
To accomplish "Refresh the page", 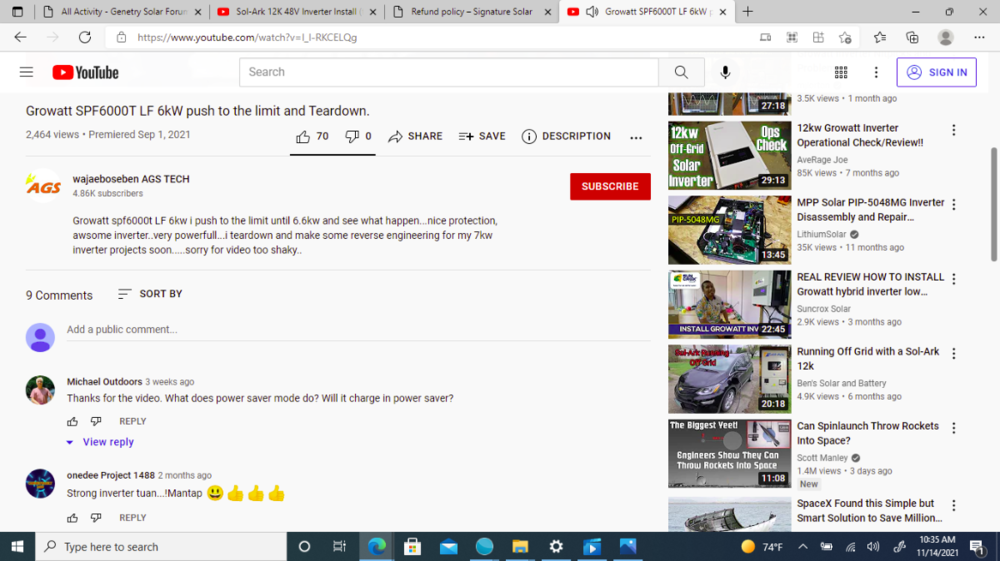I will click(x=85, y=38).
